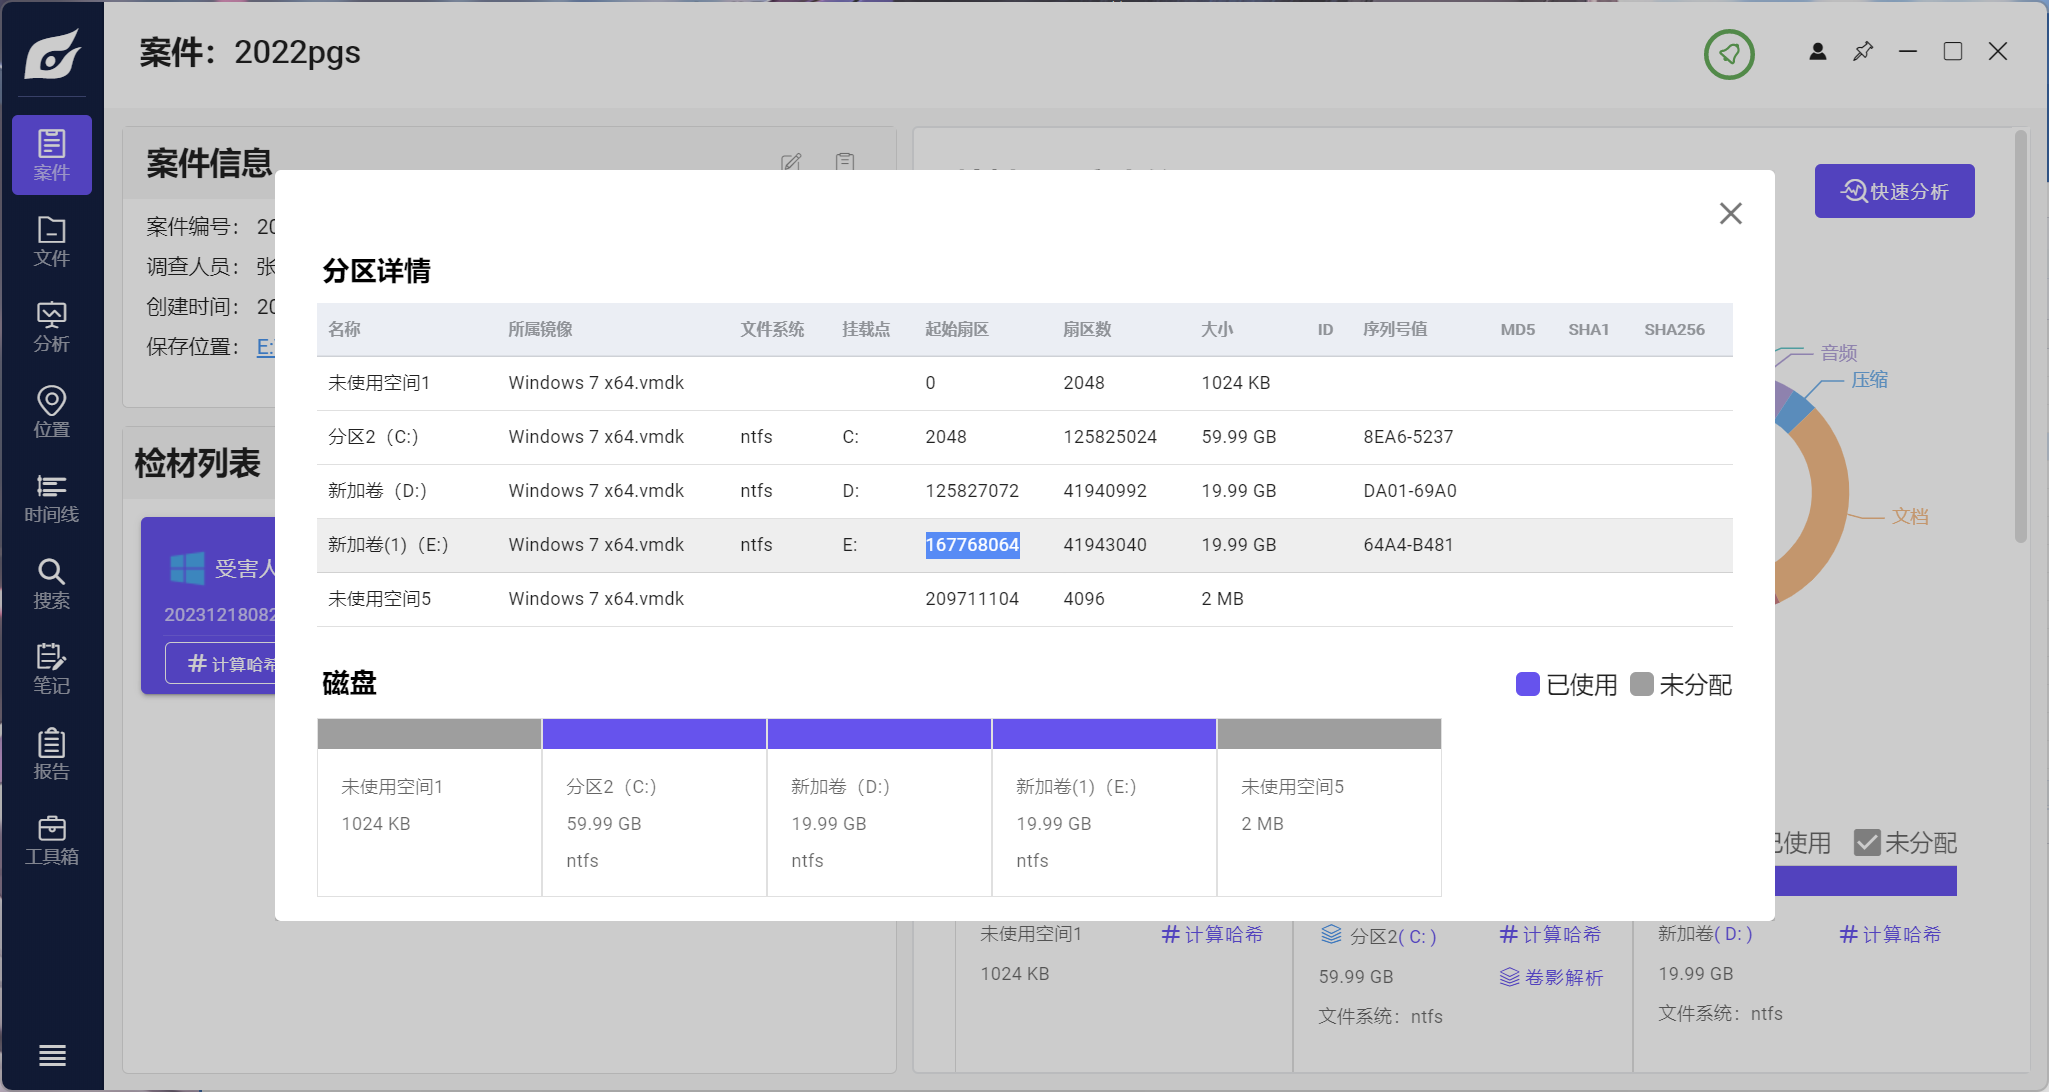Image resolution: width=2049 pixels, height=1092 pixels.
Task: Click the 文档 chart legend label
Action: (1910, 516)
